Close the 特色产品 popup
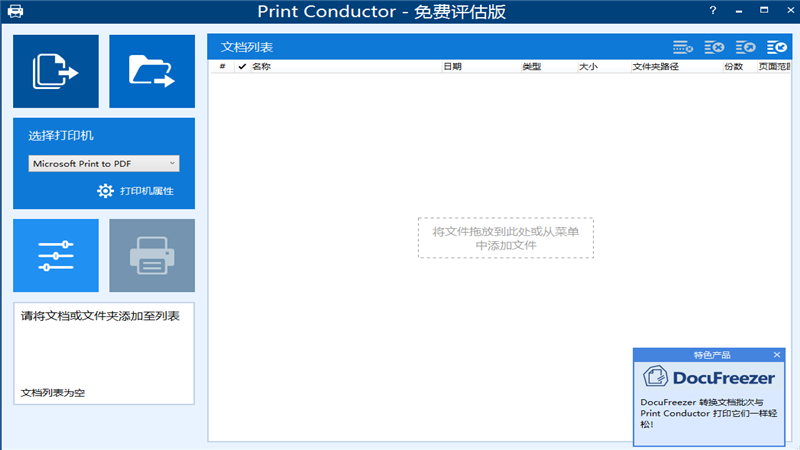This screenshot has height=450, width=800. (777, 355)
